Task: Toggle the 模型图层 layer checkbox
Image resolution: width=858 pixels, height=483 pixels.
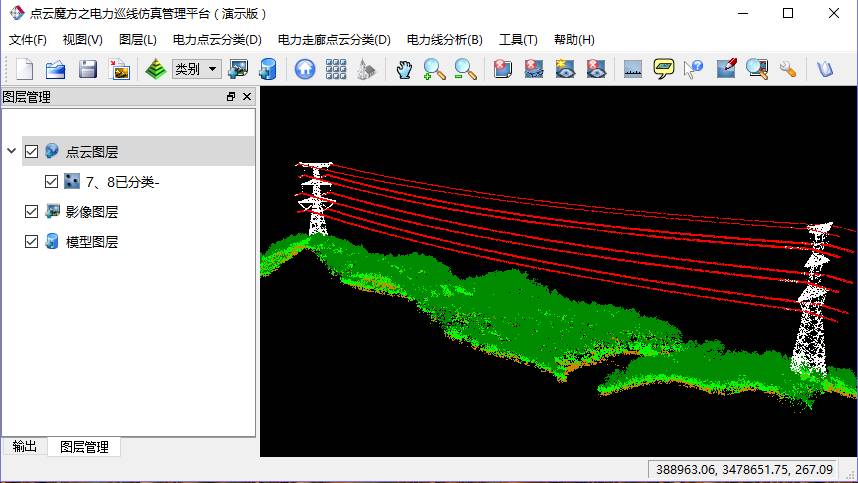Action: pyautogui.click(x=32, y=242)
